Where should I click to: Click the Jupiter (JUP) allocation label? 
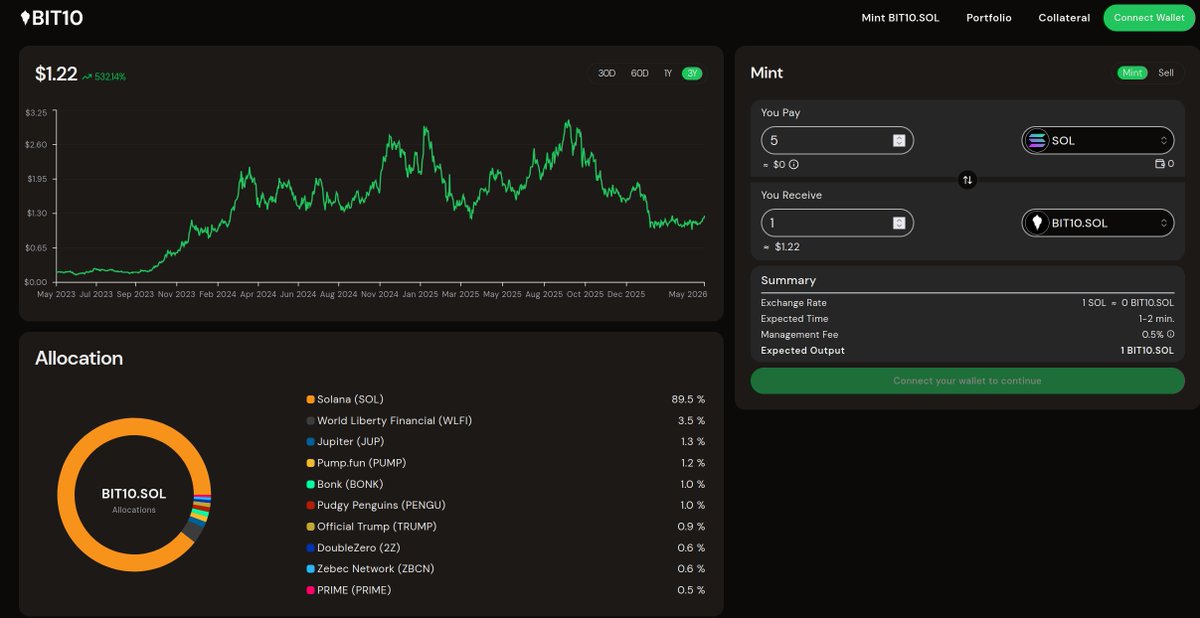pyautogui.click(x=350, y=442)
